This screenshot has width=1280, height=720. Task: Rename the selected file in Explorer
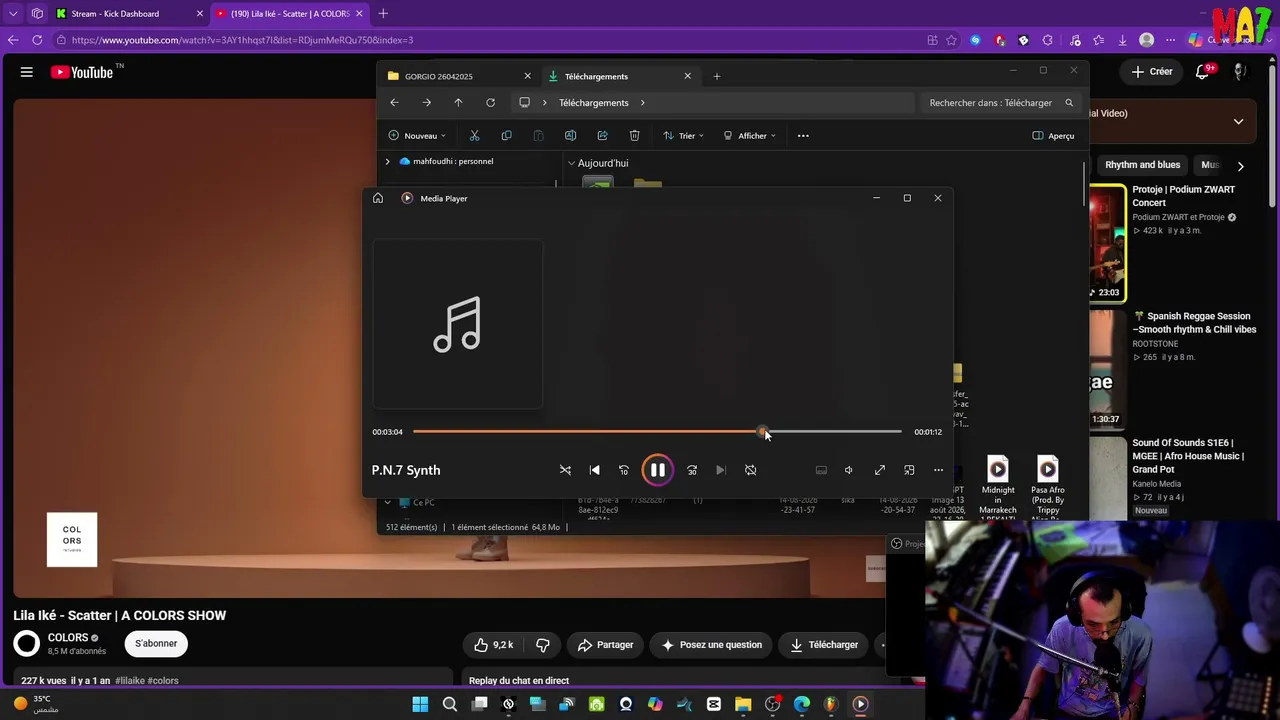pyautogui.click(x=570, y=136)
